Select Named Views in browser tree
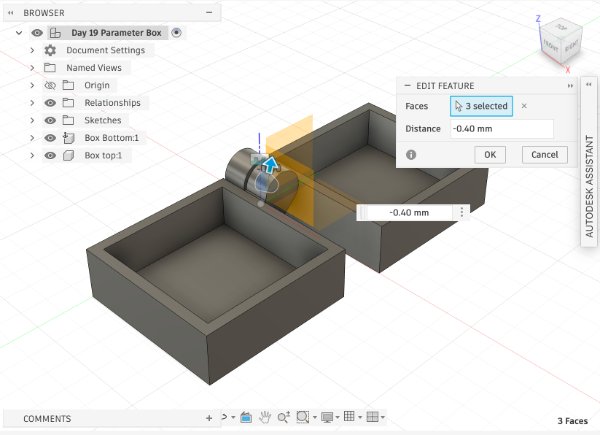 coord(94,68)
